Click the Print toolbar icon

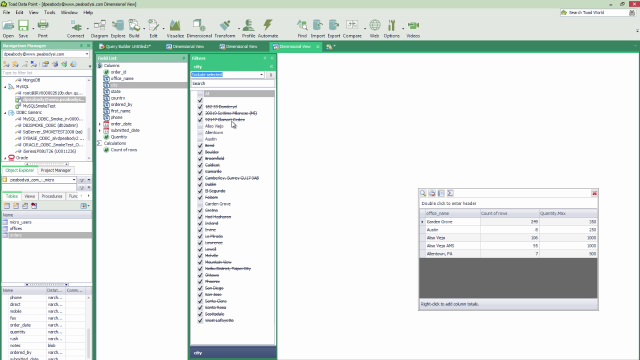pyautogui.click(x=43, y=29)
